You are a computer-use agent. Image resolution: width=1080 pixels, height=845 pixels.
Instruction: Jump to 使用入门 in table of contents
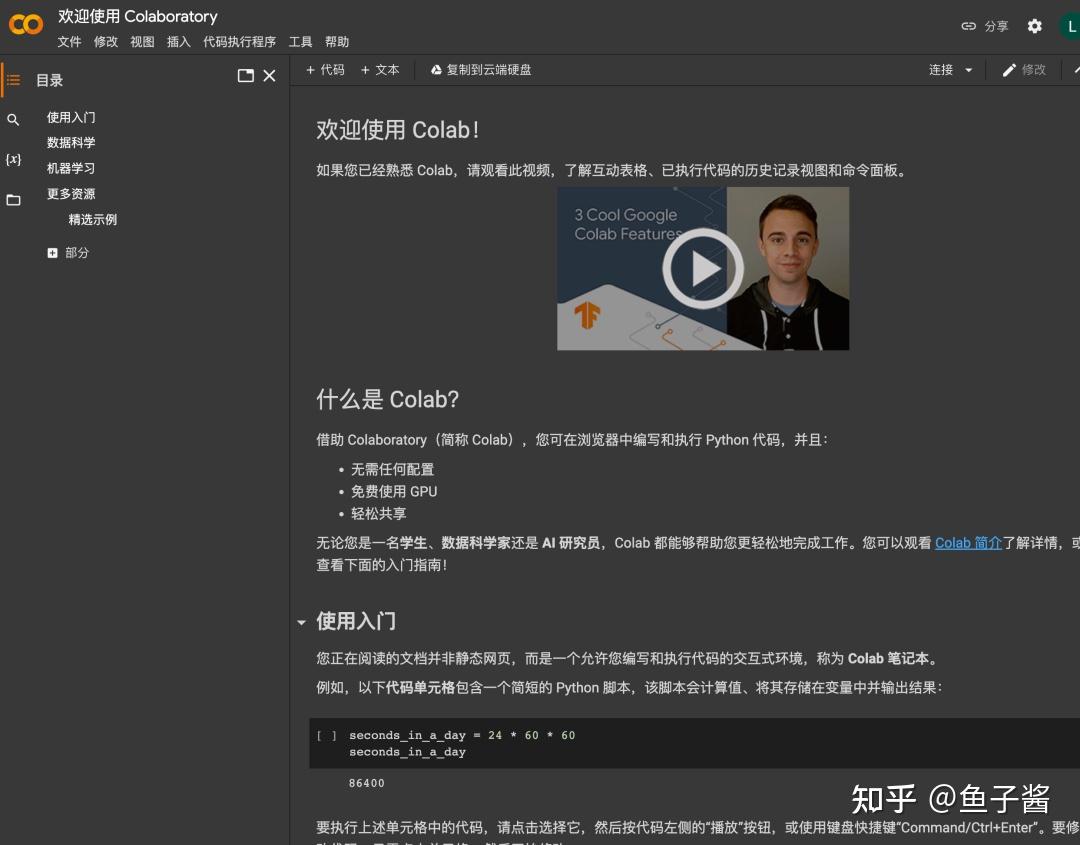tap(71, 118)
